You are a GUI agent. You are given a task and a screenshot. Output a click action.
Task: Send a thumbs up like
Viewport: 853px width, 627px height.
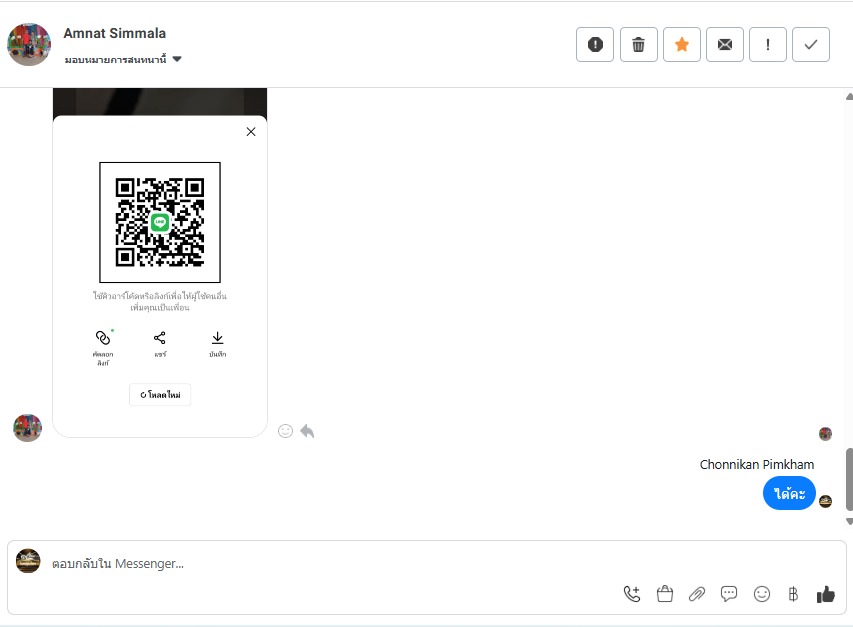click(825, 594)
